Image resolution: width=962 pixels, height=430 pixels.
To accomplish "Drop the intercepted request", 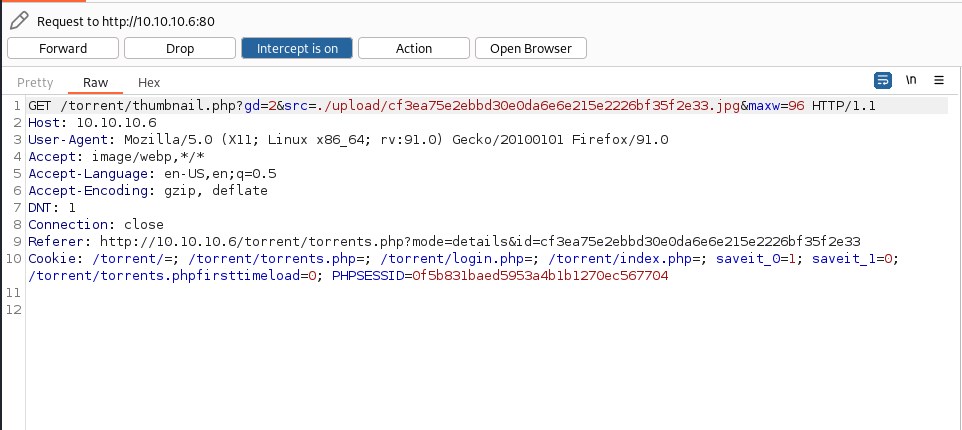I will point(180,48).
